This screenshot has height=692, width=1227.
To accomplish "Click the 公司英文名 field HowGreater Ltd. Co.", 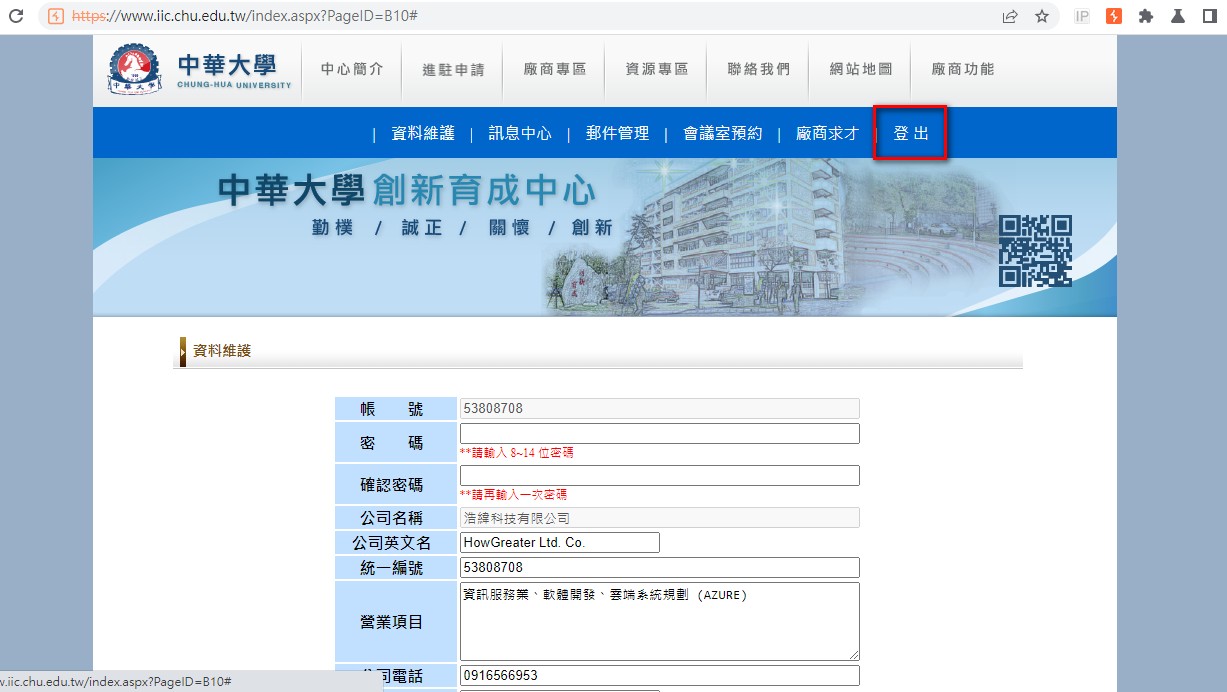I will coord(560,542).
